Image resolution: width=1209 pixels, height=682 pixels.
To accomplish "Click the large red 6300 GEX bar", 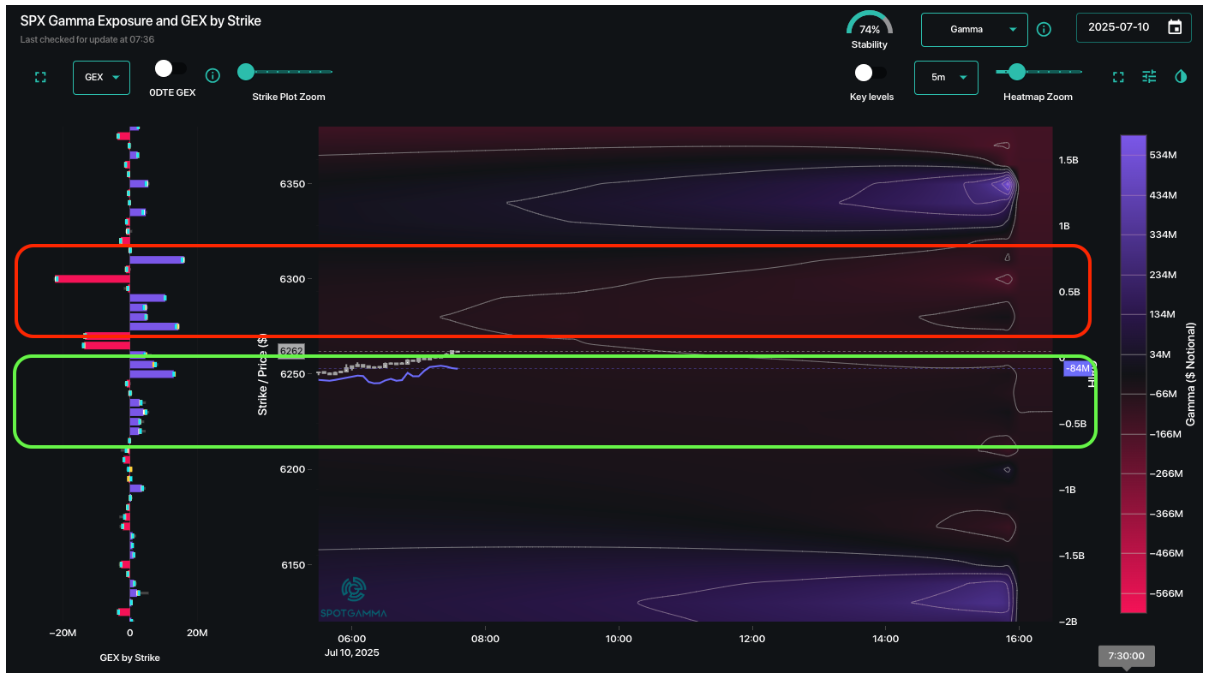I will [92, 279].
